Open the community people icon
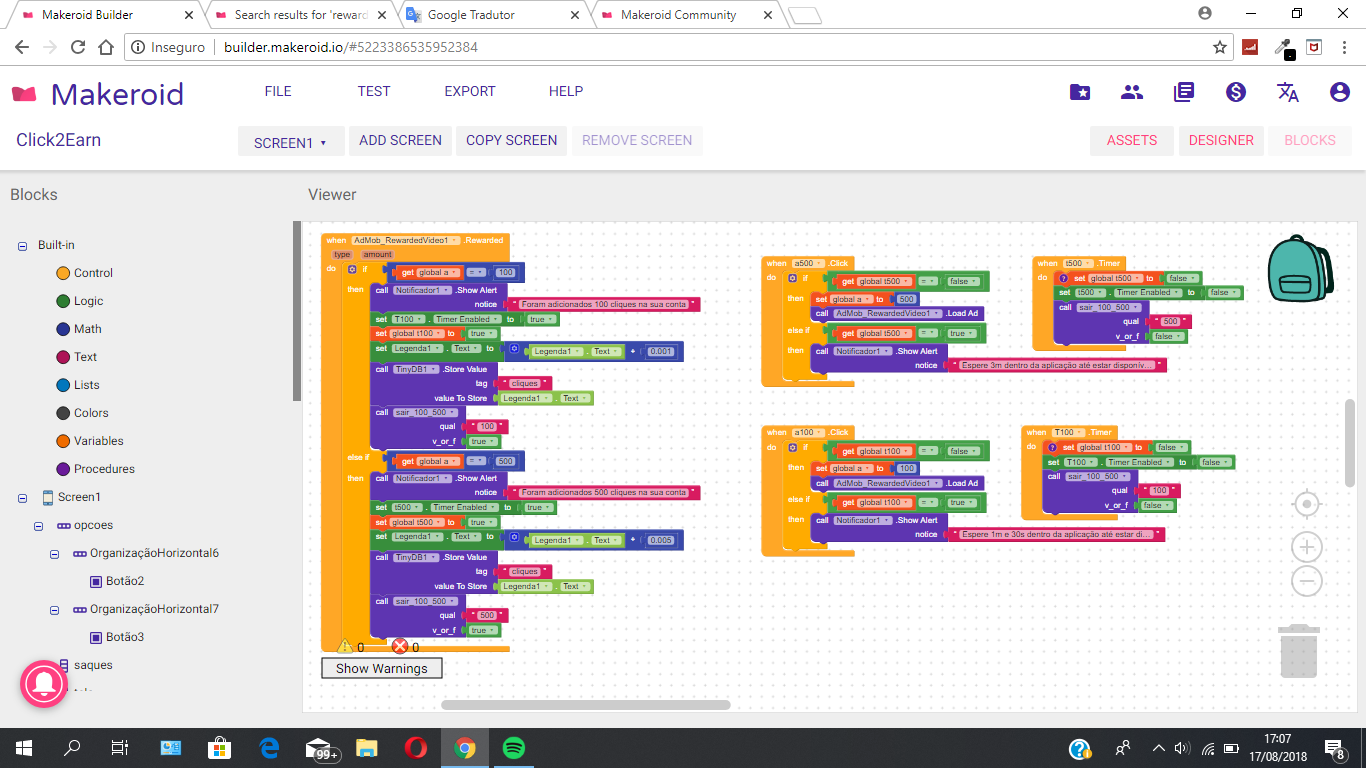The image size is (1366, 768). point(1132,92)
